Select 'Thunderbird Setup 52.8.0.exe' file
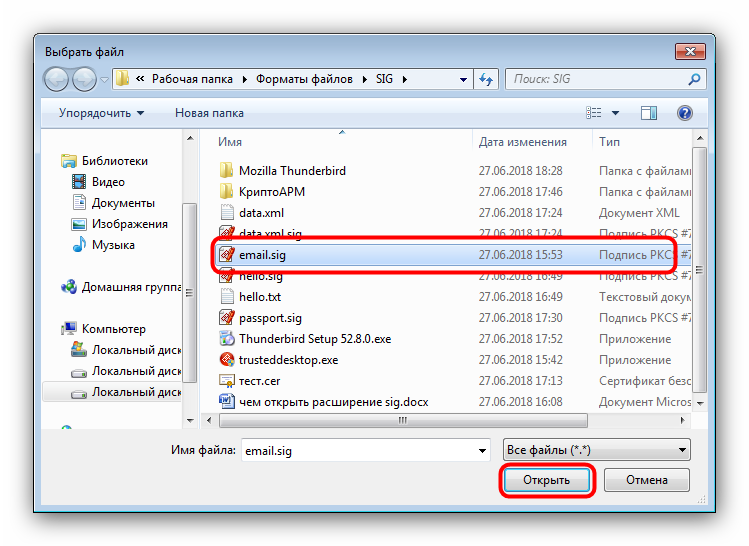This screenshot has height=546, width=749. (315, 339)
